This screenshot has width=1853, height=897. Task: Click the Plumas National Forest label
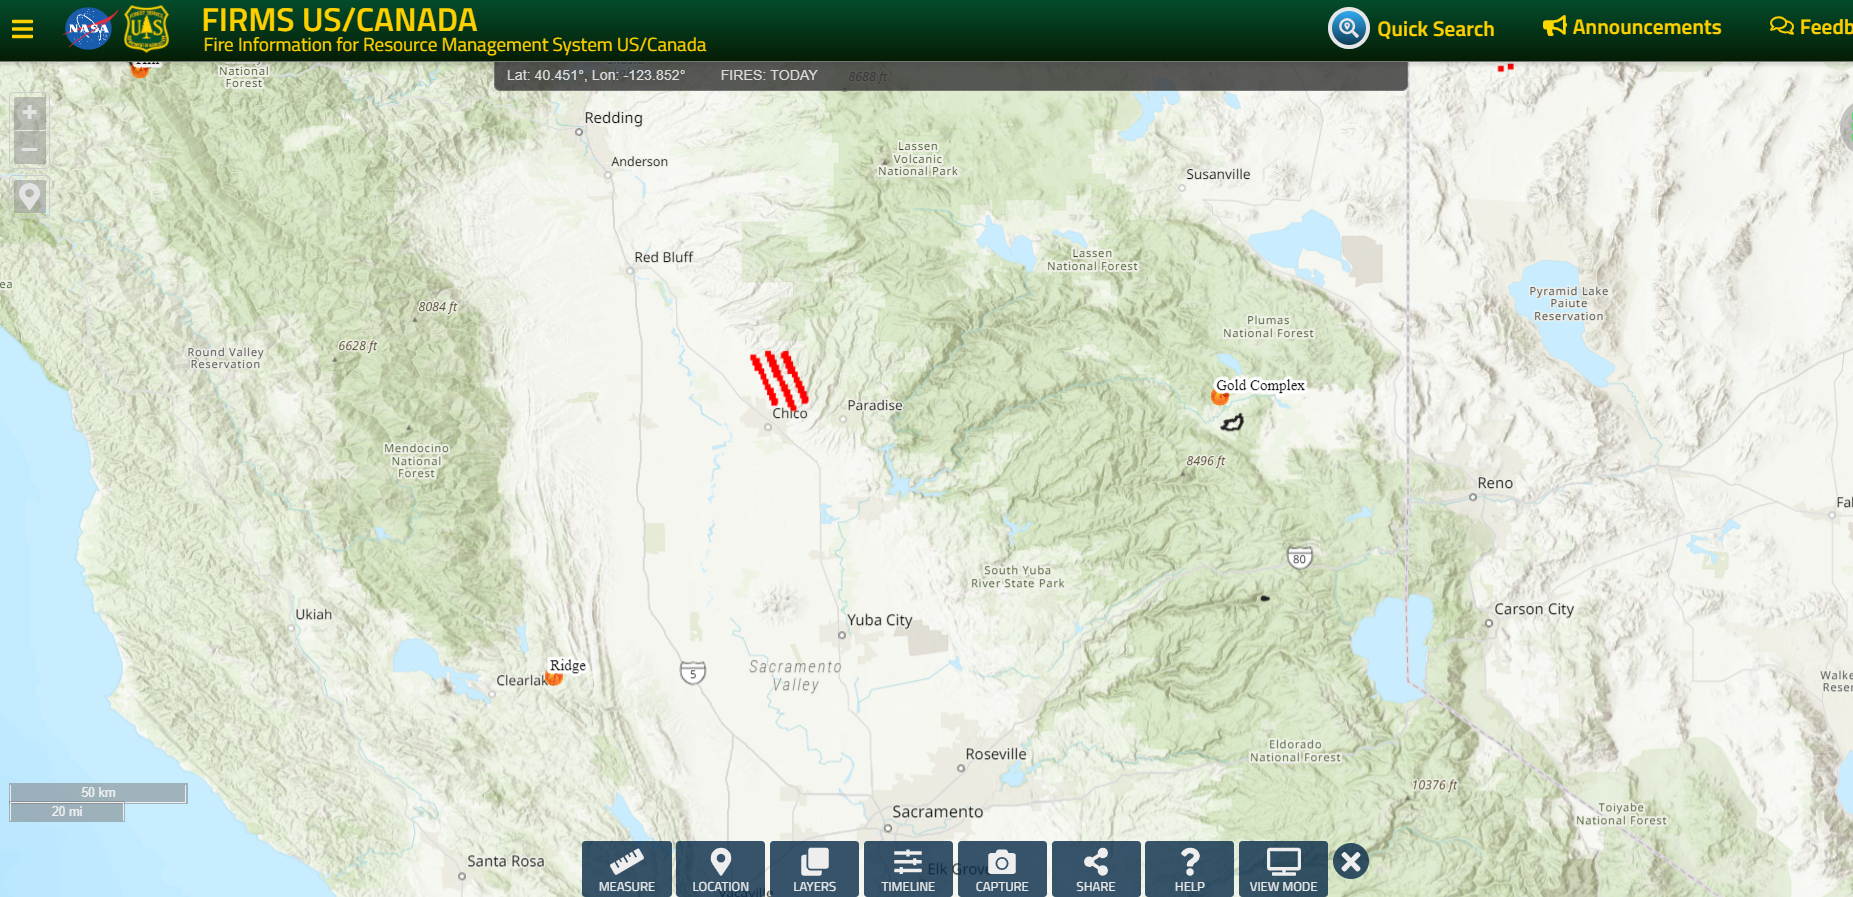click(x=1268, y=327)
